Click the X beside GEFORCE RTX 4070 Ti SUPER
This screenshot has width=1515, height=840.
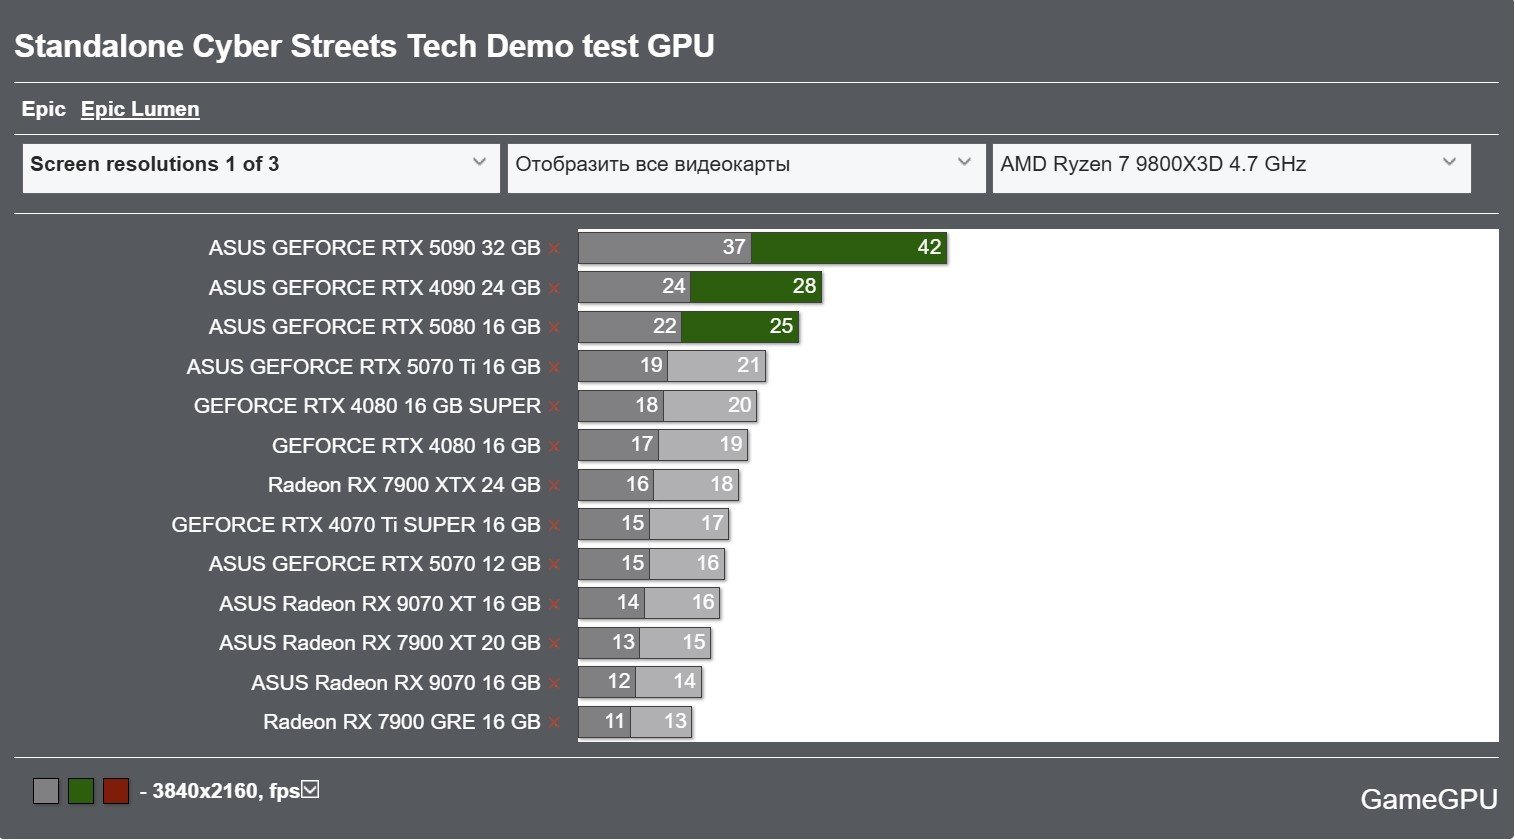(x=554, y=526)
